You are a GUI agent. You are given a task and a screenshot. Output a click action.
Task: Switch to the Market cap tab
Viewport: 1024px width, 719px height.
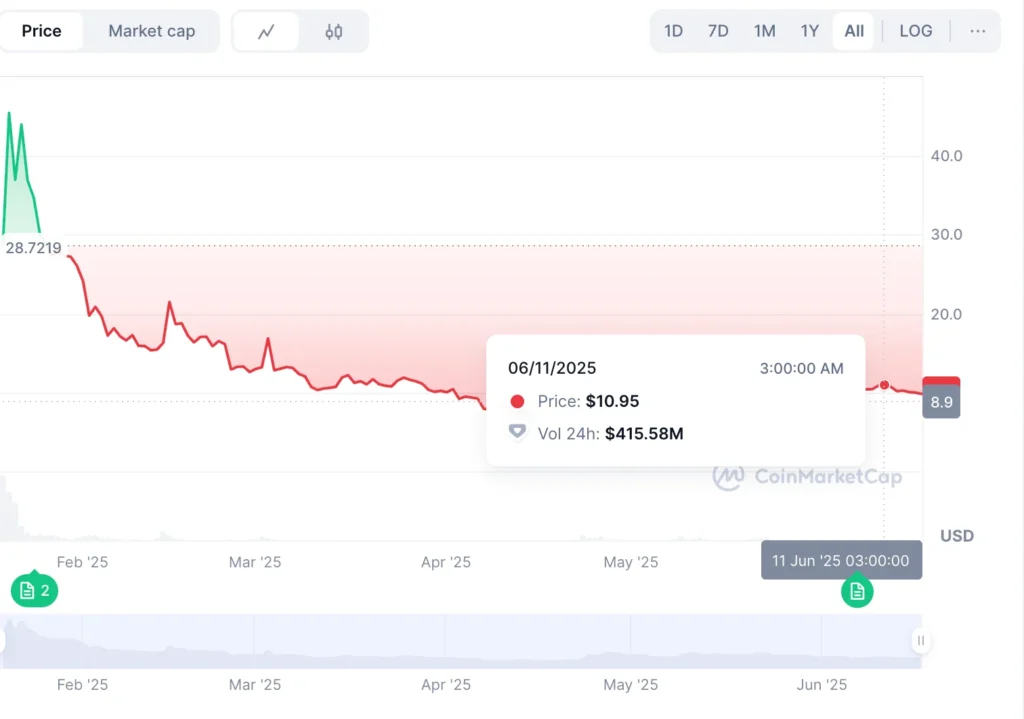152,31
